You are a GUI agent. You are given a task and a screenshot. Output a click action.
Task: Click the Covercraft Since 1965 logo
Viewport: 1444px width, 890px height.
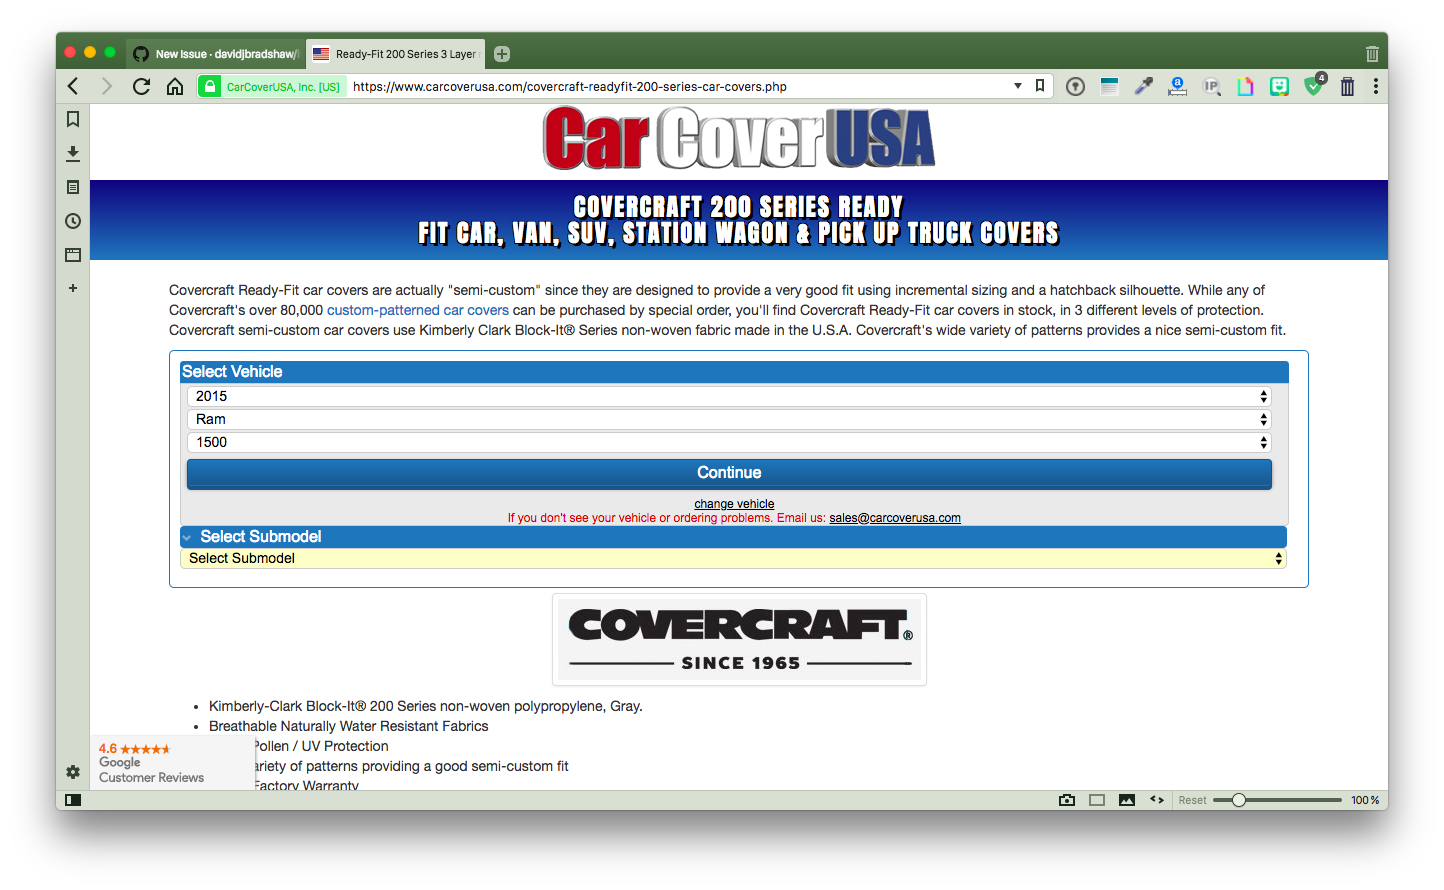coord(740,640)
